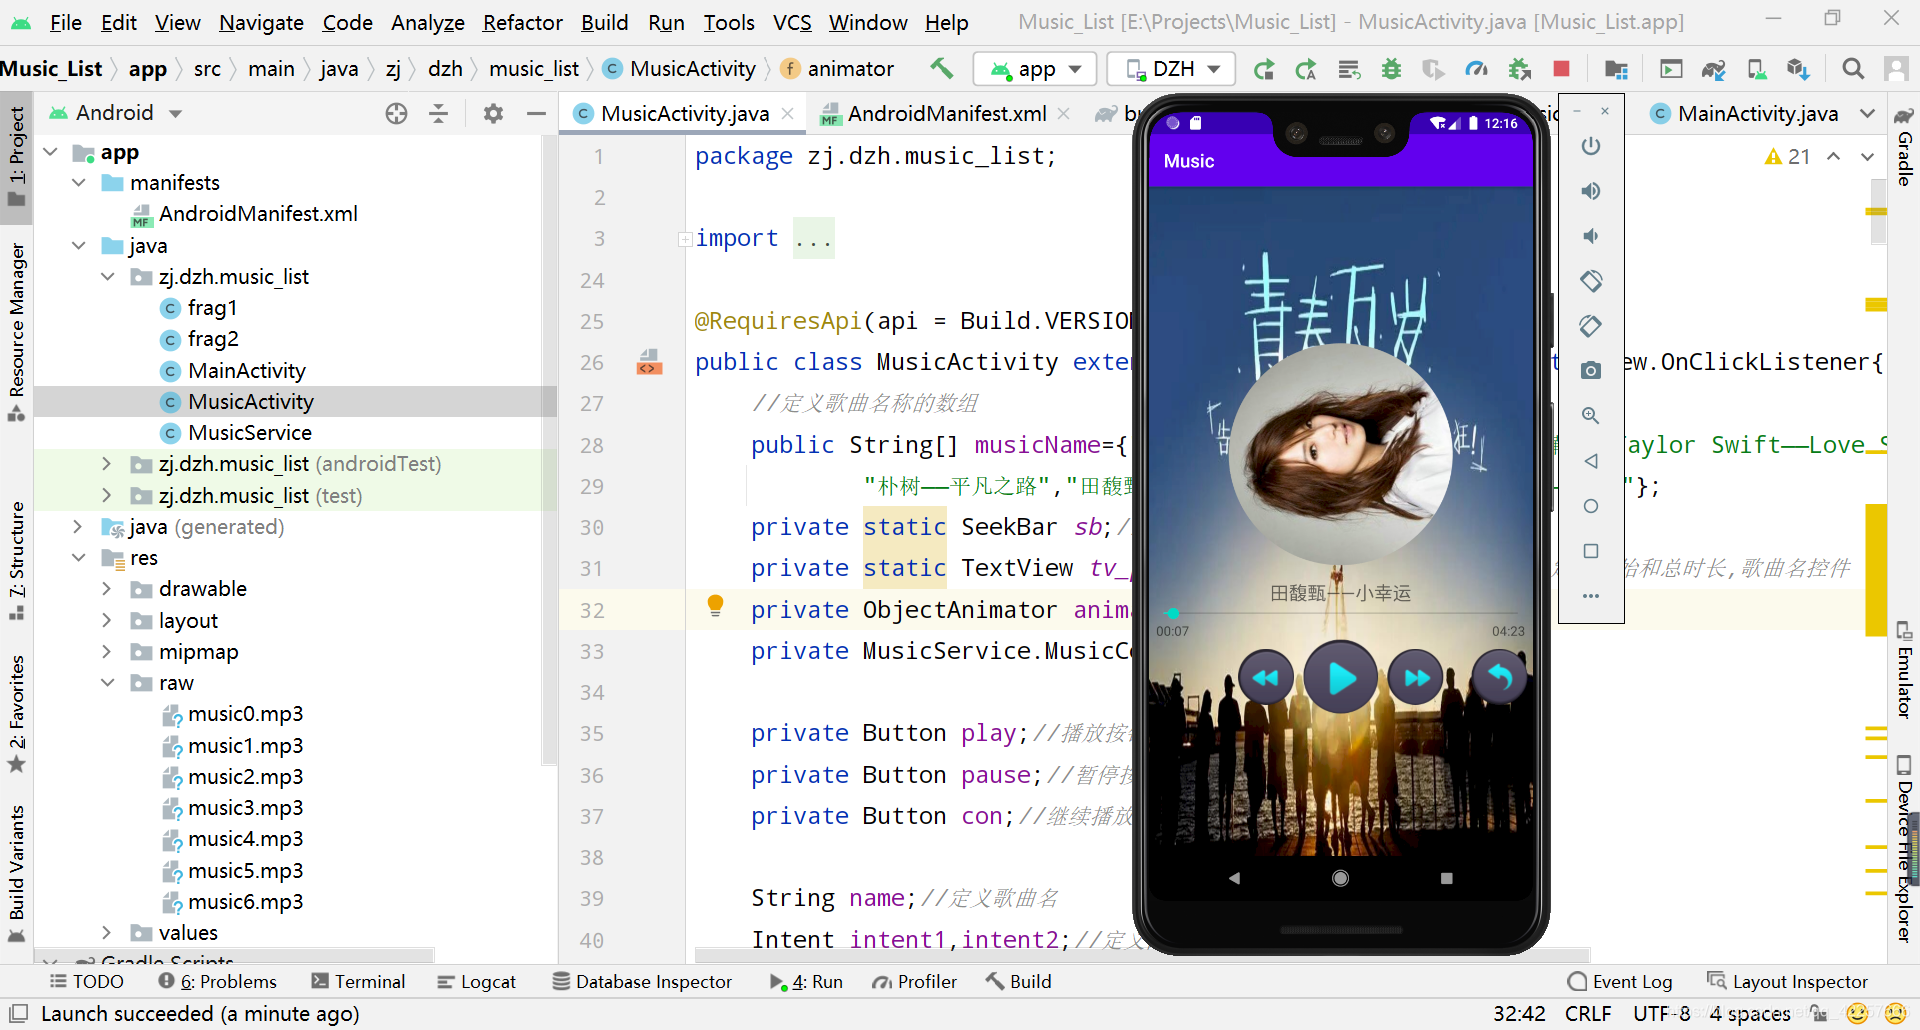Screen dimensions: 1920x1030
Task: Click the UTF-8 encoding status item
Action: click(1661, 1014)
